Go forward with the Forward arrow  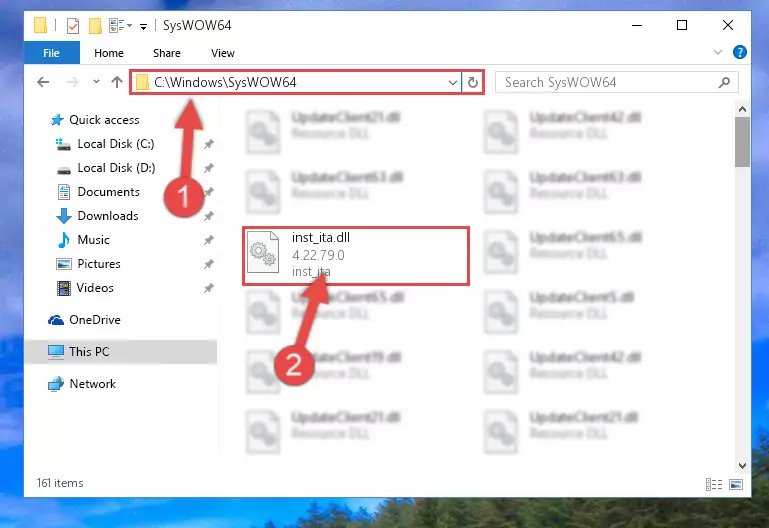[x=72, y=82]
